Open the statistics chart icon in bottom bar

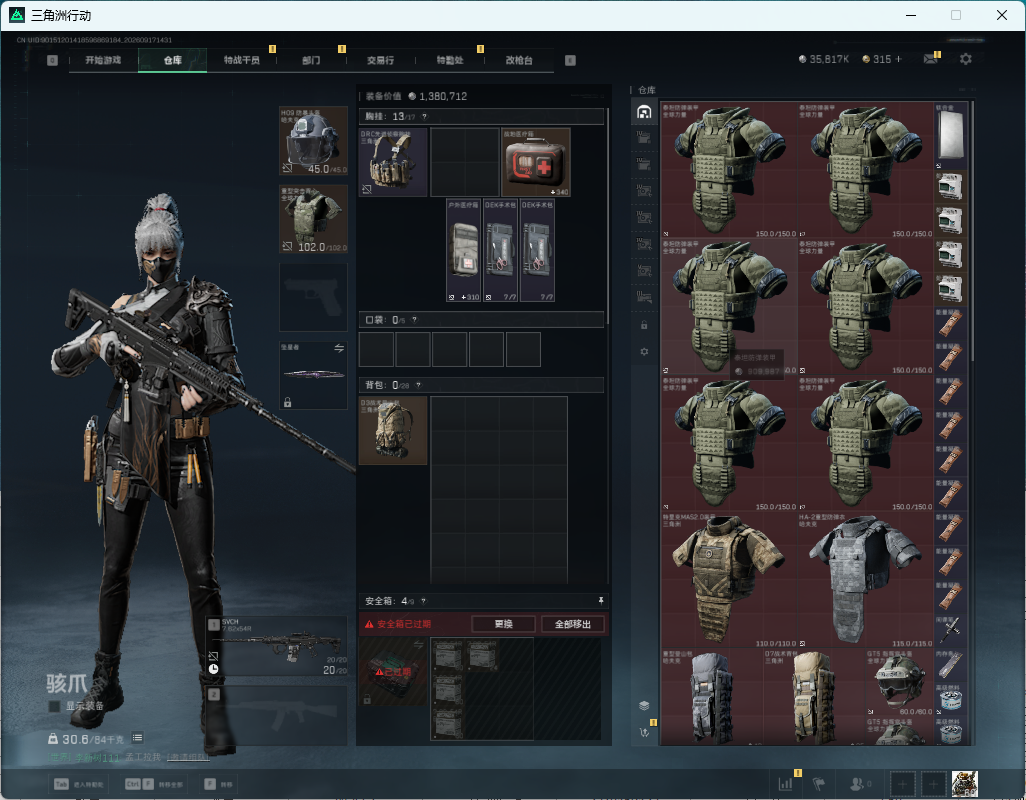pyautogui.click(x=785, y=784)
